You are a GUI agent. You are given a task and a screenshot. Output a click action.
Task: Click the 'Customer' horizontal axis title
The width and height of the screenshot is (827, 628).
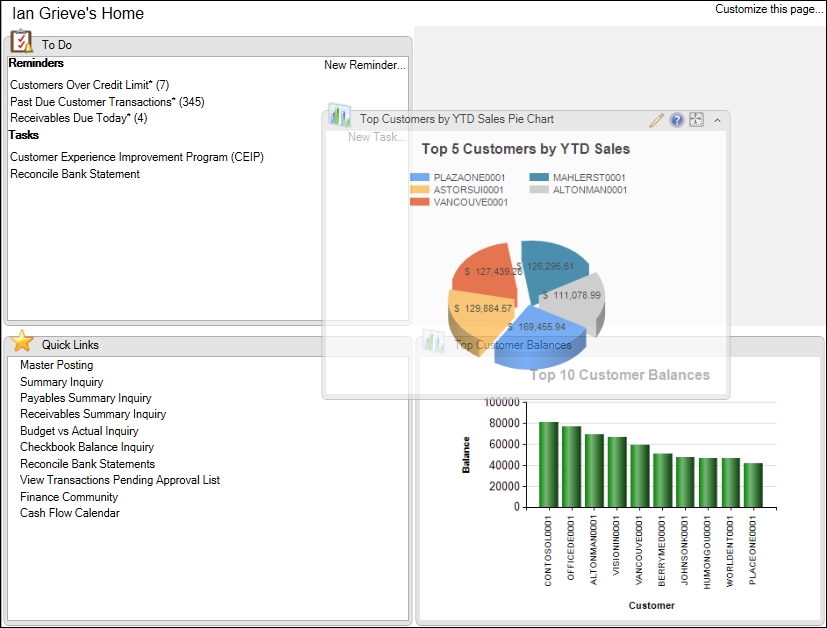coord(651,605)
